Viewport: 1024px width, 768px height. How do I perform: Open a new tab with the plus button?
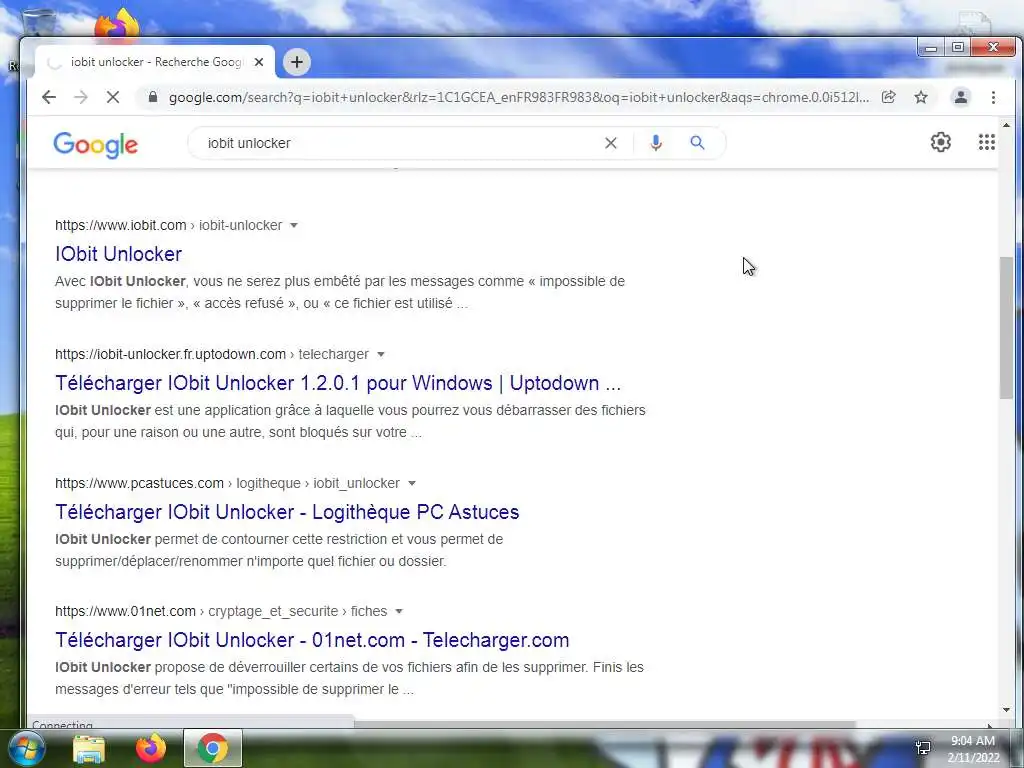click(x=296, y=62)
